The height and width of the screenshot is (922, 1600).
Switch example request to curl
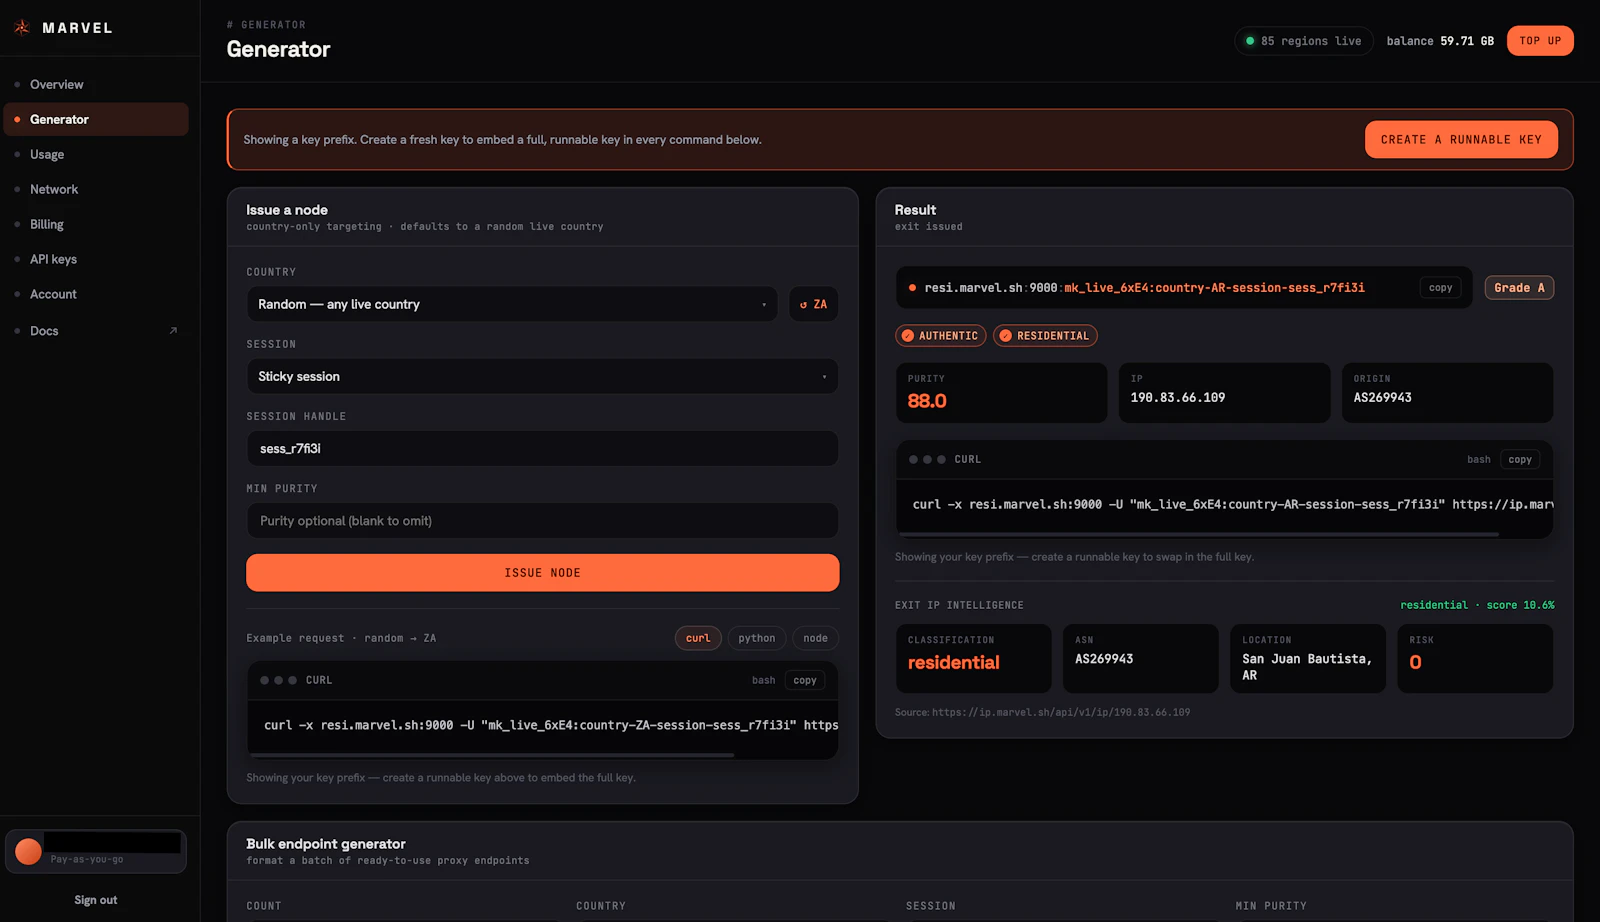[x=698, y=638]
